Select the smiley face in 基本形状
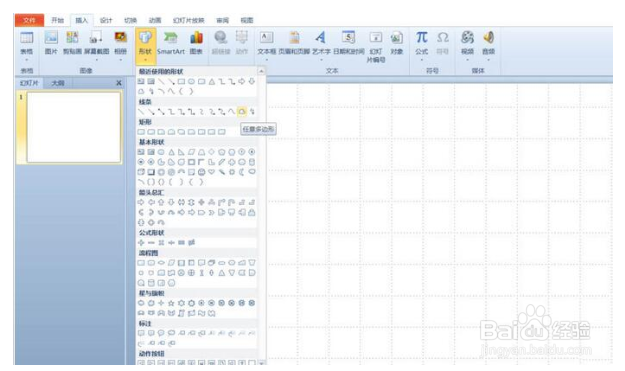Viewport: 625px width, 371px height. pyautogui.click(x=202, y=172)
